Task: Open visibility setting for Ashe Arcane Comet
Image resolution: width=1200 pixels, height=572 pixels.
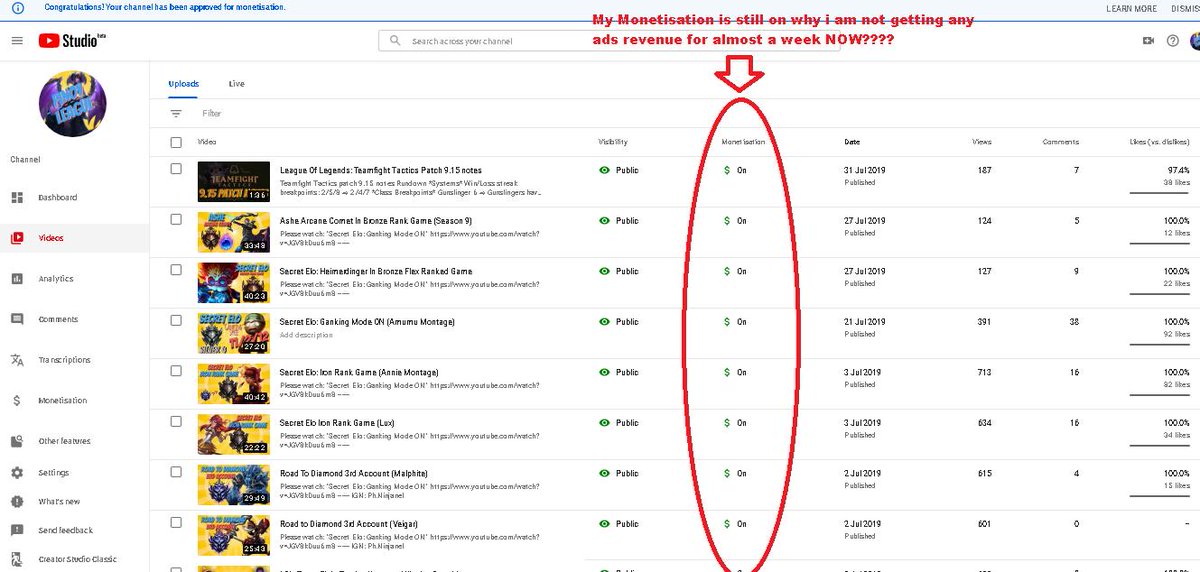Action: point(619,221)
